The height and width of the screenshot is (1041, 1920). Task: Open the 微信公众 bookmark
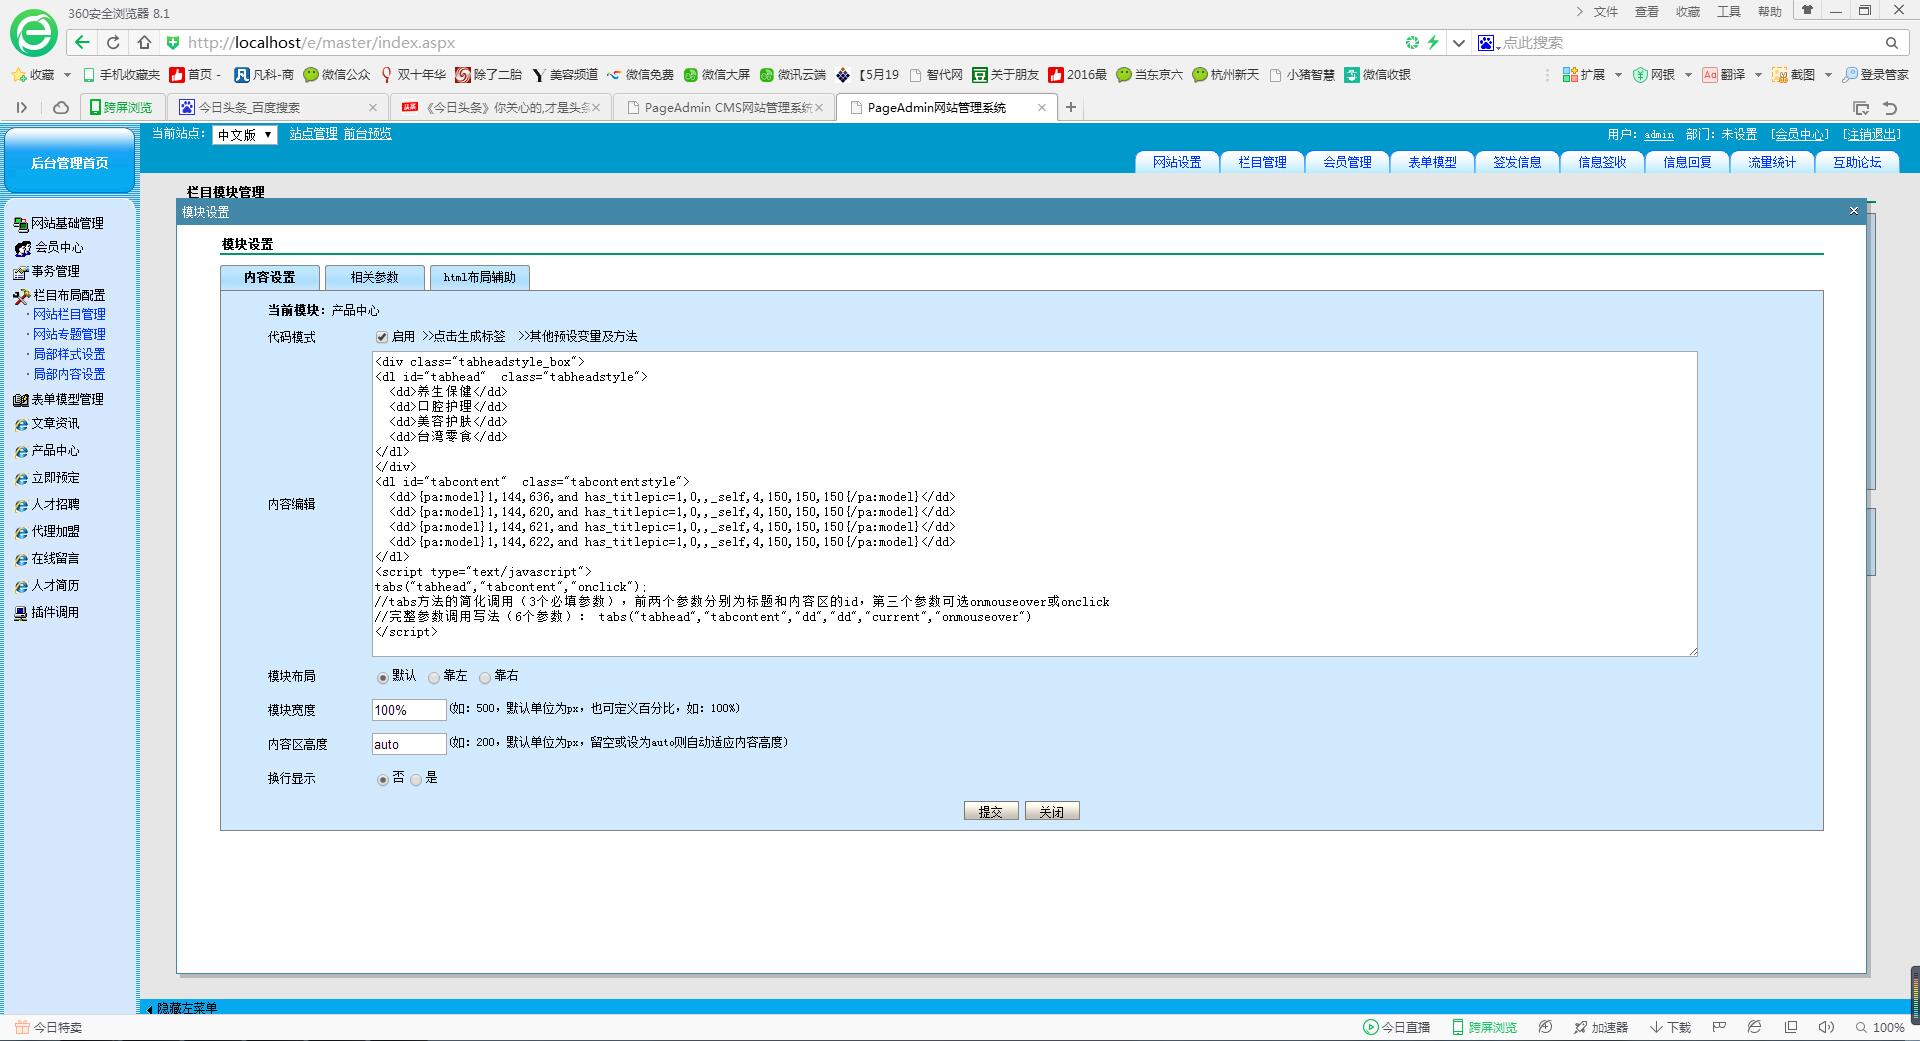pyautogui.click(x=337, y=74)
